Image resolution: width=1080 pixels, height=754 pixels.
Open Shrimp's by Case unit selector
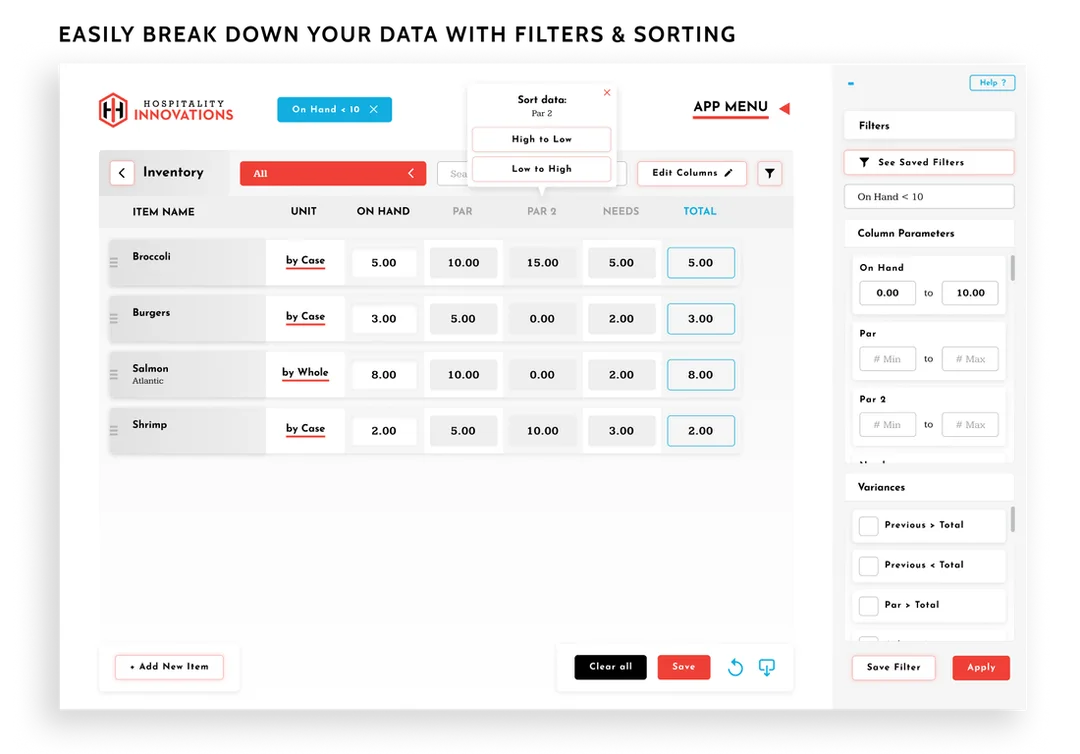tap(305, 428)
